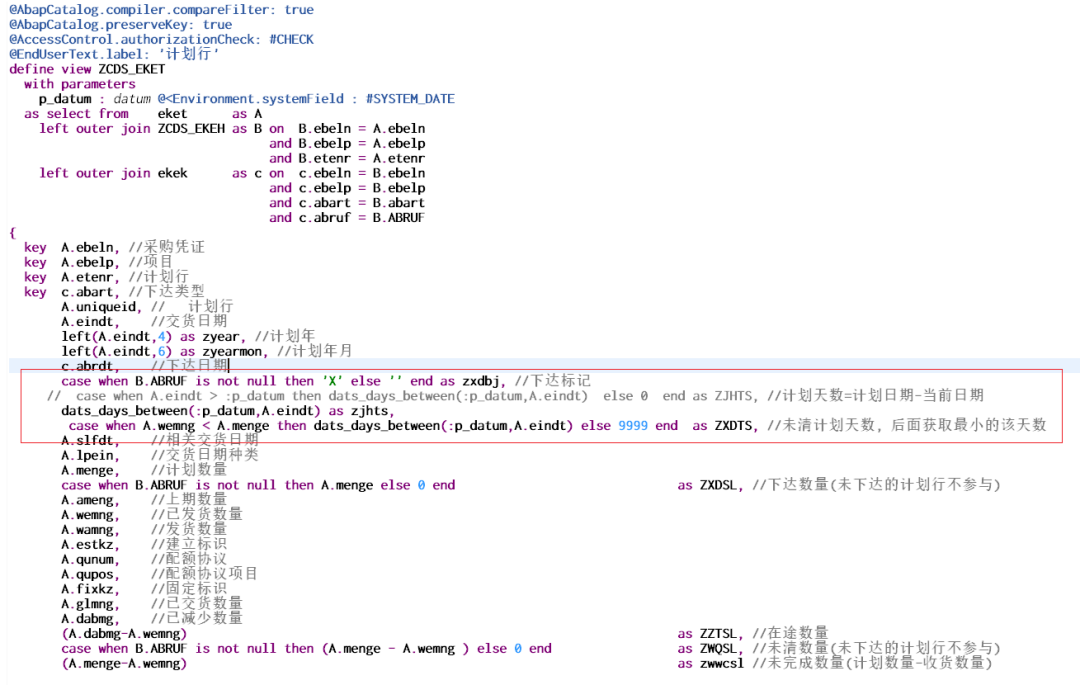Click the @EndUserText.label annotation line
Viewport: 1080px width, 685px height.
pyautogui.click(x=114, y=54)
